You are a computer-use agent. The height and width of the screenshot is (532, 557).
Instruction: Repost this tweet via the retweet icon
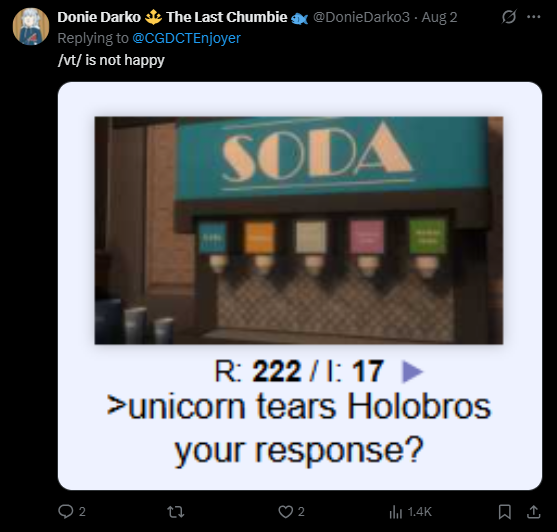click(175, 512)
